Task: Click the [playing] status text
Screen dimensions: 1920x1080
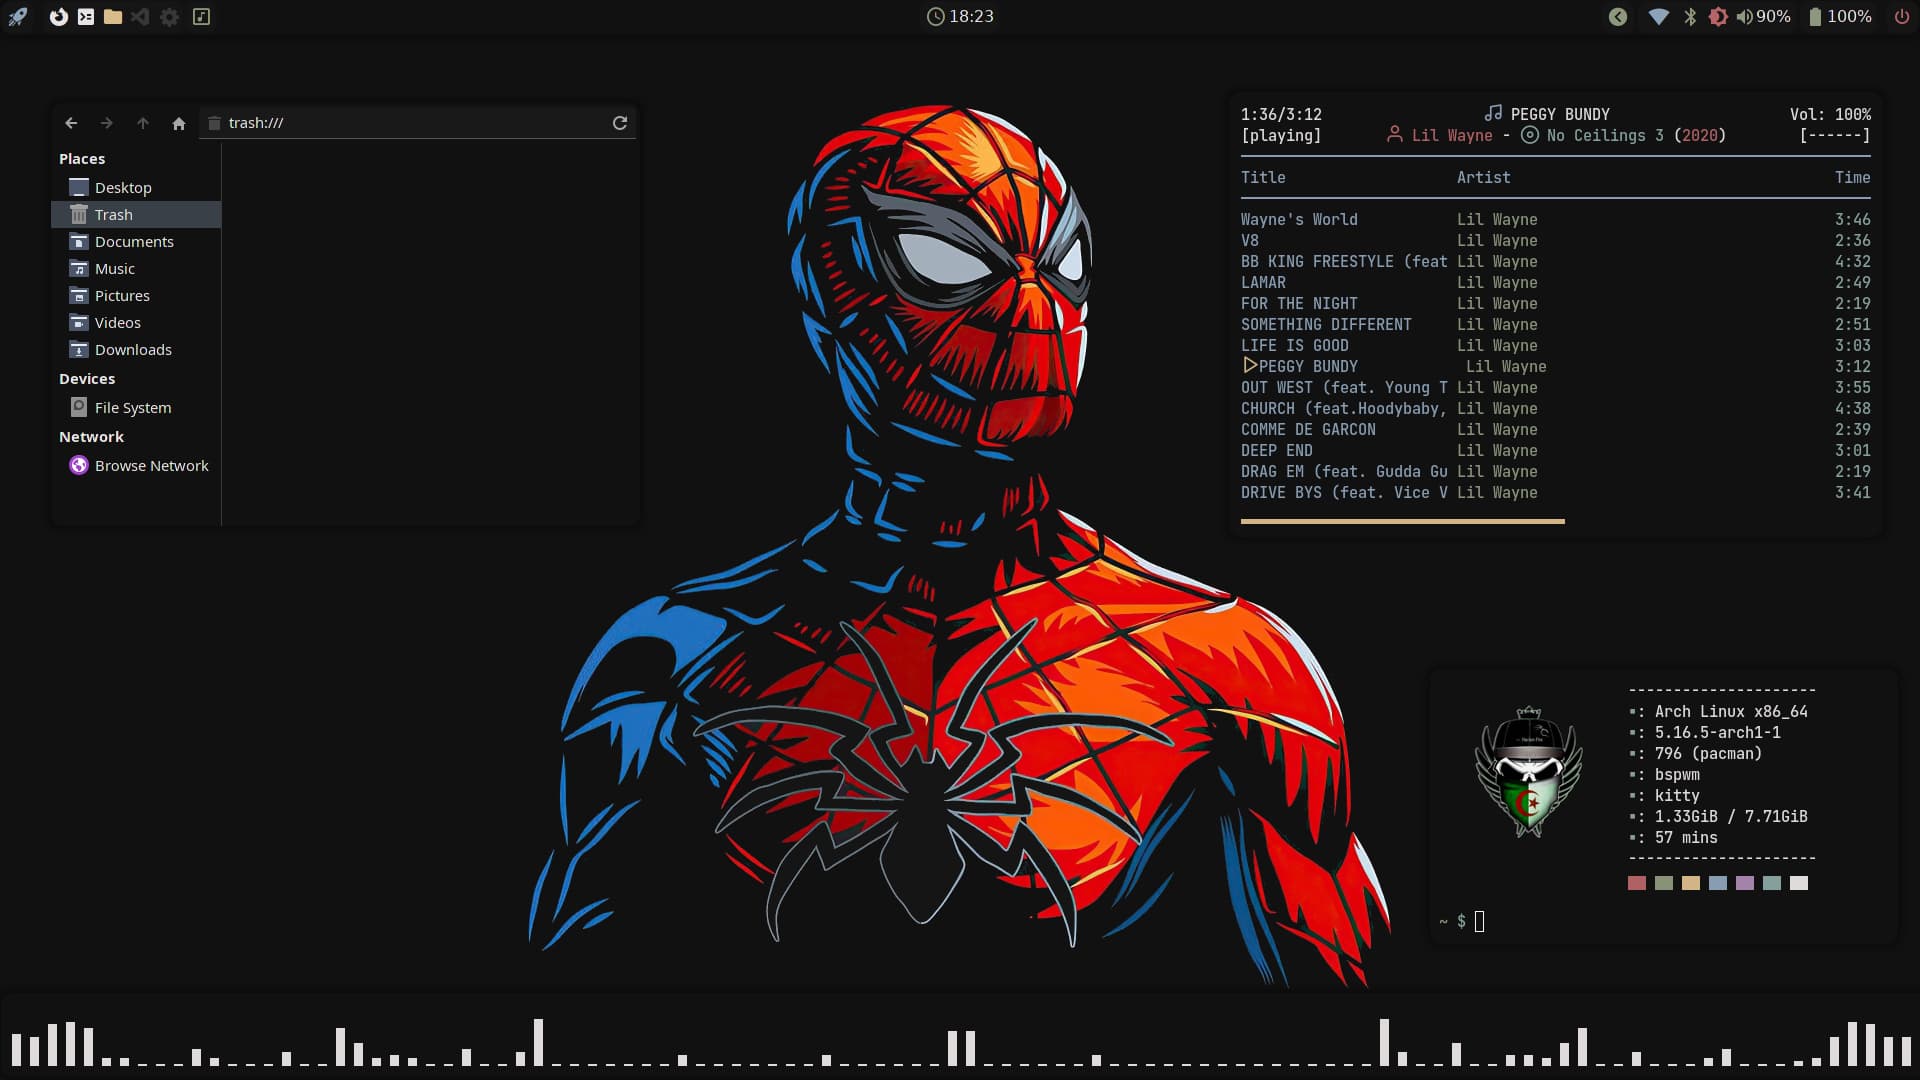Action: [1281, 136]
